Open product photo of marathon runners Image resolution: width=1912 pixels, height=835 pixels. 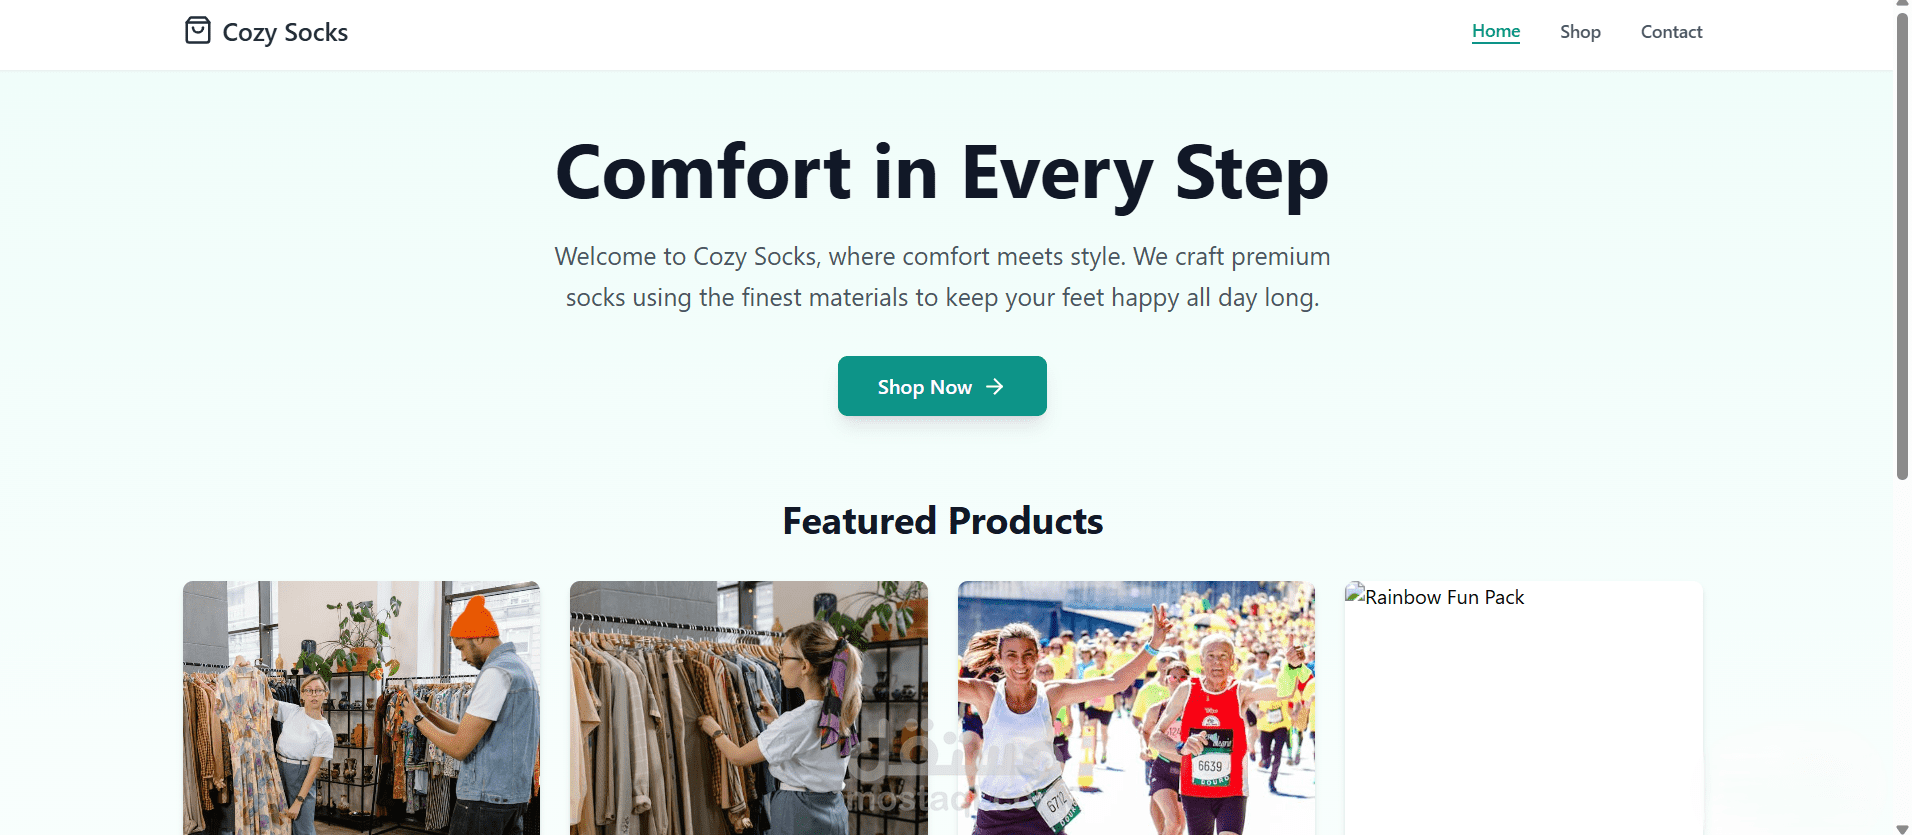click(x=1136, y=708)
